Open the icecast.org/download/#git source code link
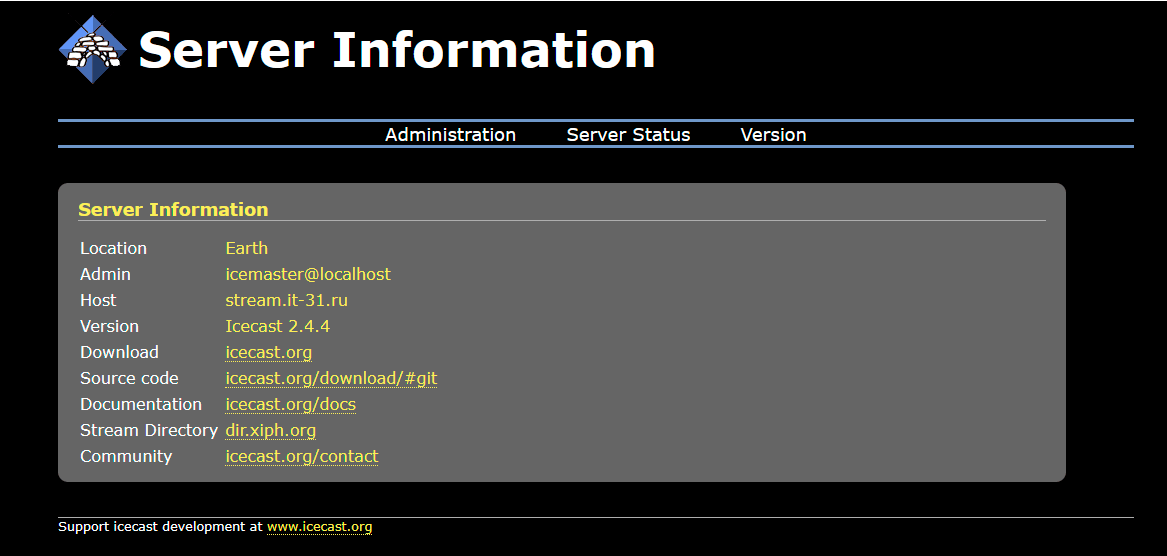Image resolution: width=1167 pixels, height=556 pixels. tap(331, 379)
